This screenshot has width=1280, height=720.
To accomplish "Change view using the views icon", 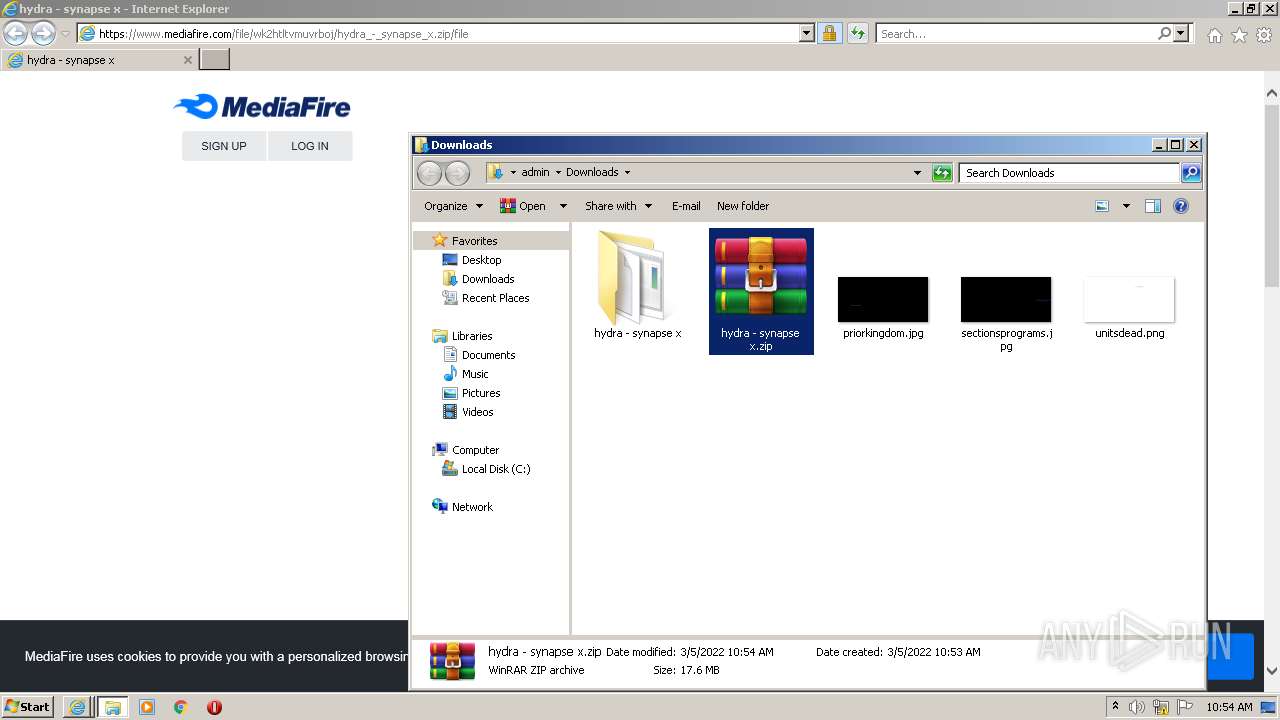I will click(1102, 206).
